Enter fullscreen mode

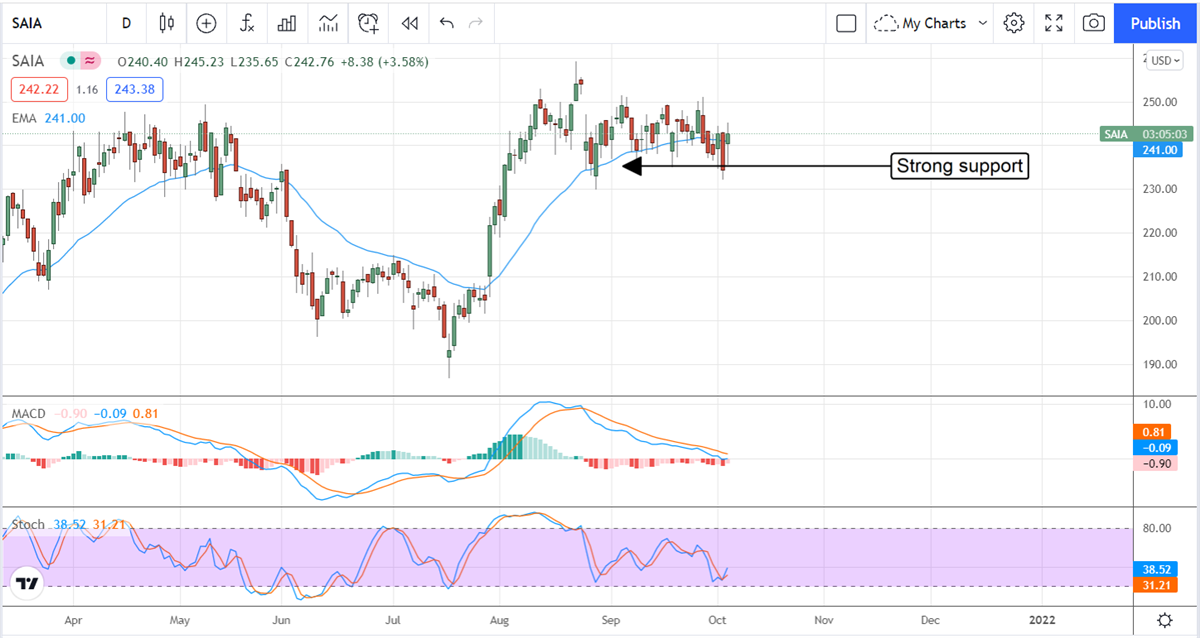1054,22
